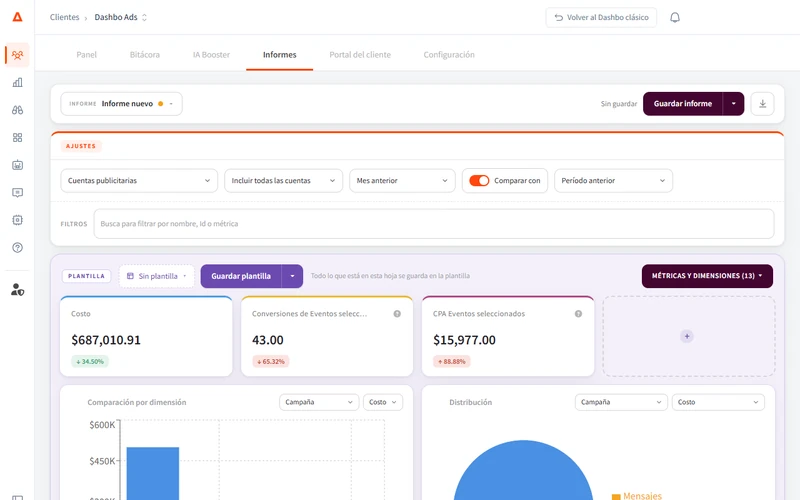Open the Informe nuevo report selector
The height and width of the screenshot is (500, 800).
point(121,104)
